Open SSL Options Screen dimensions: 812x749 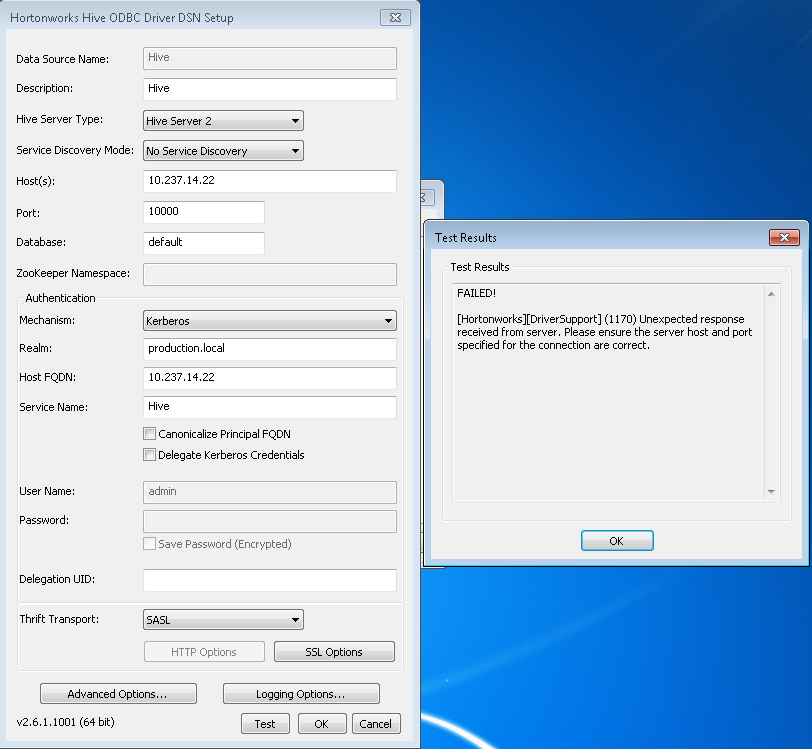334,652
